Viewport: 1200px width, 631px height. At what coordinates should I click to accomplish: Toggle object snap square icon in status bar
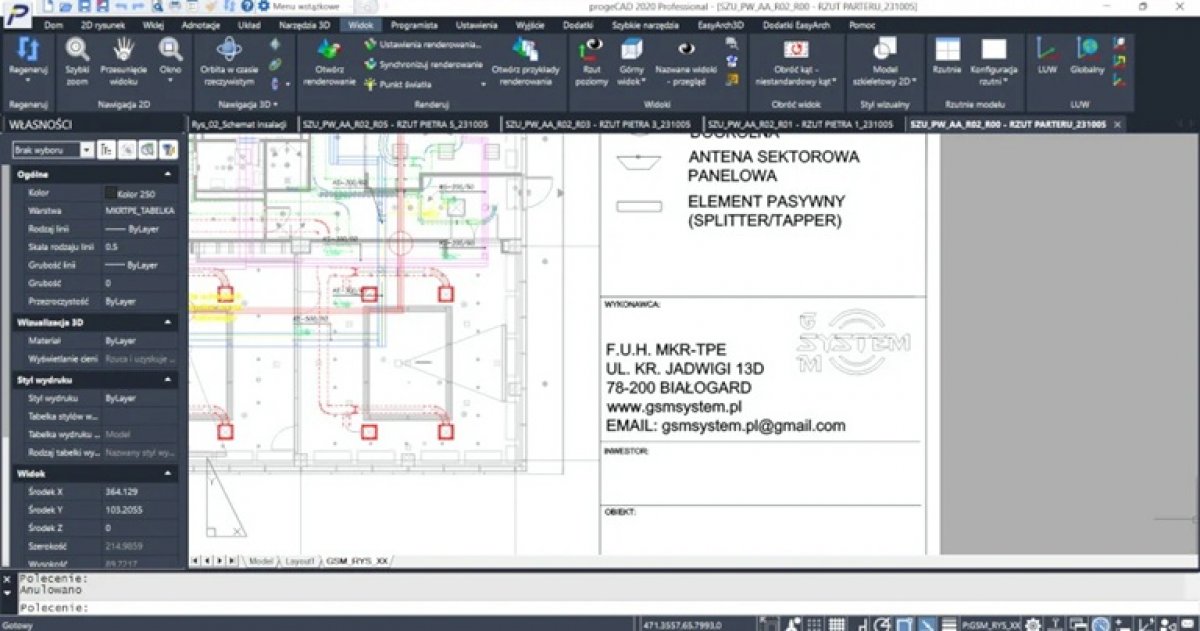click(x=904, y=624)
